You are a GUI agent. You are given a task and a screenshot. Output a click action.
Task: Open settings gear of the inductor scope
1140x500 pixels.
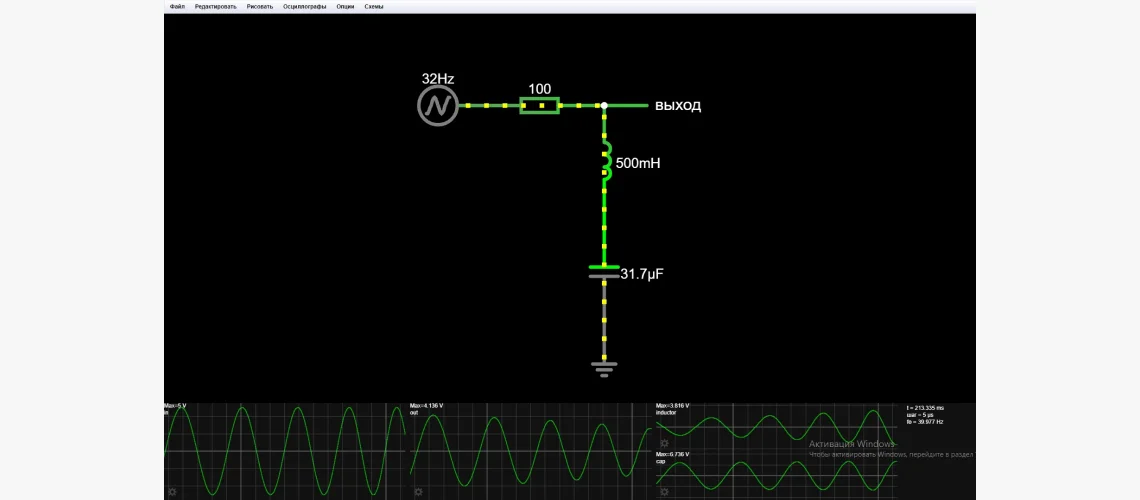(664, 442)
